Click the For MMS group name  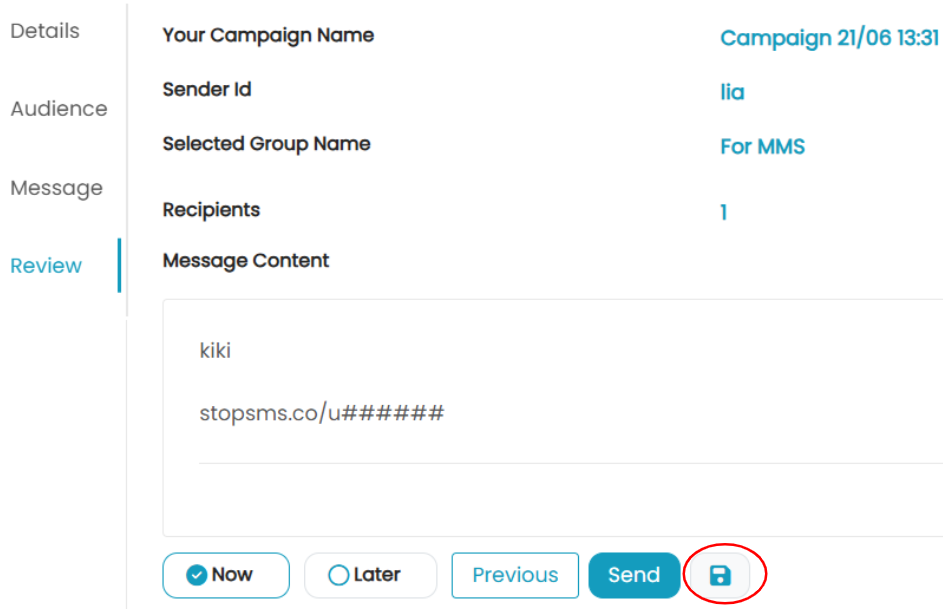[763, 147]
